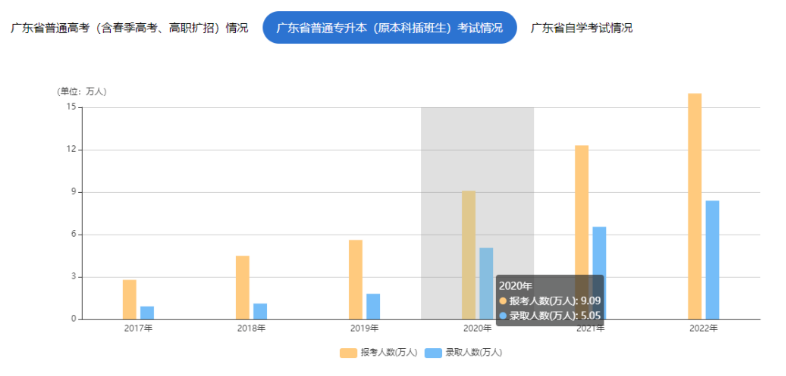Viewport: 786px width, 376px height.
Task: Click blue 录取人数 legend swatch
Action: click(x=433, y=352)
